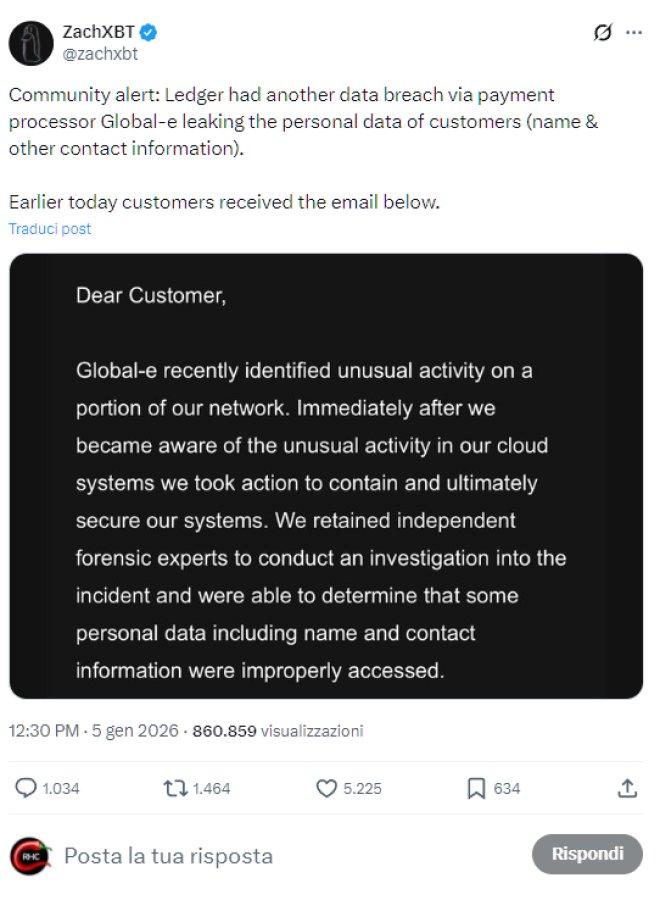Viewport: 660px width, 900px height.
Task: Click the ZachXBT display name
Action: coord(100,32)
